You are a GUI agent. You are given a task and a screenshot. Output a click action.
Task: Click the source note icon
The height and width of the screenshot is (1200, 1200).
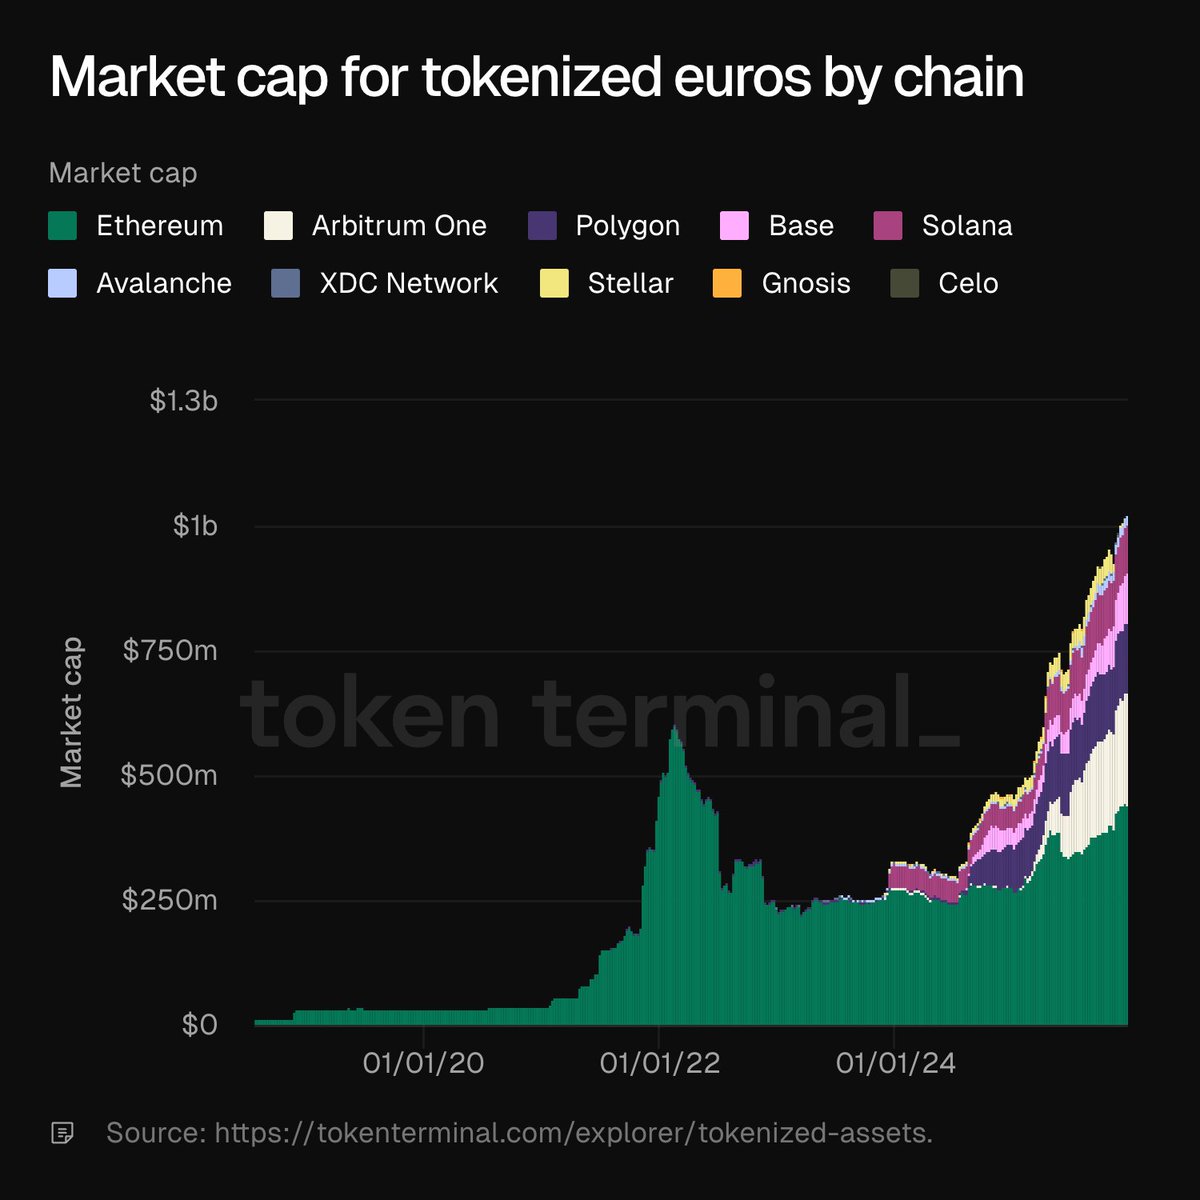pyautogui.click(x=63, y=1133)
